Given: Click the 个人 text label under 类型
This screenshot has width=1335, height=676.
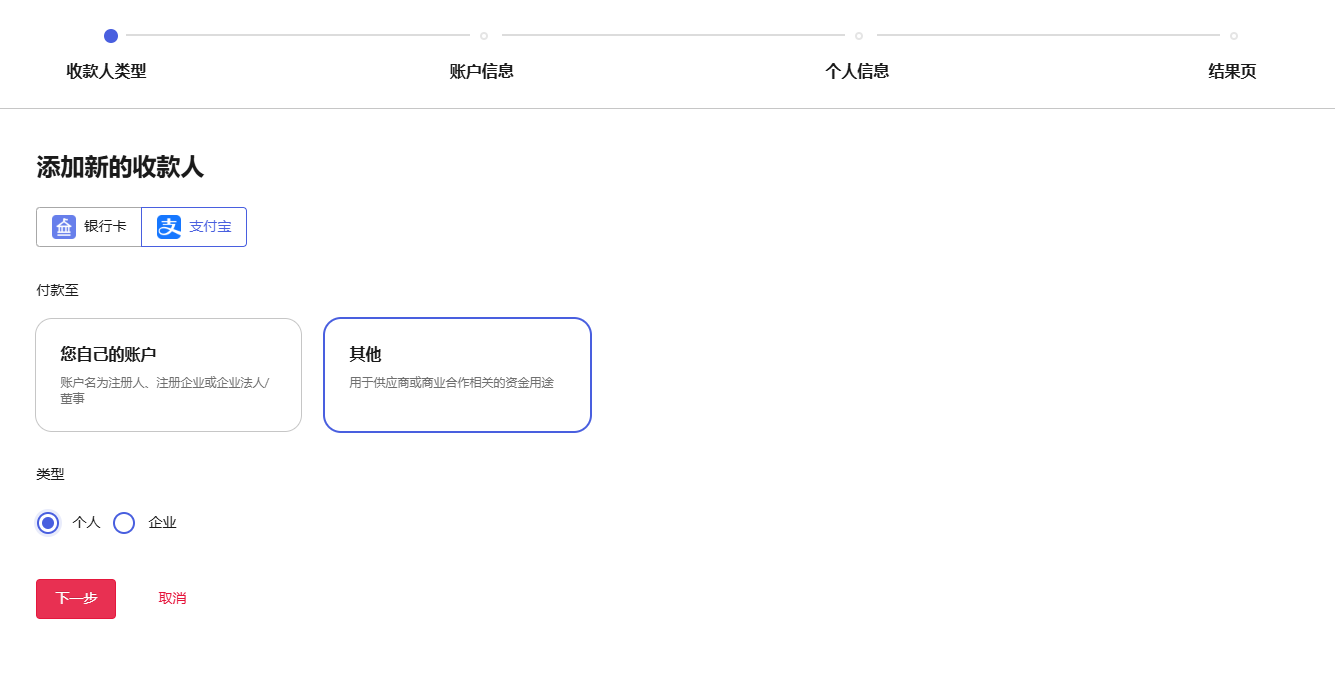Looking at the screenshot, I should (87, 523).
